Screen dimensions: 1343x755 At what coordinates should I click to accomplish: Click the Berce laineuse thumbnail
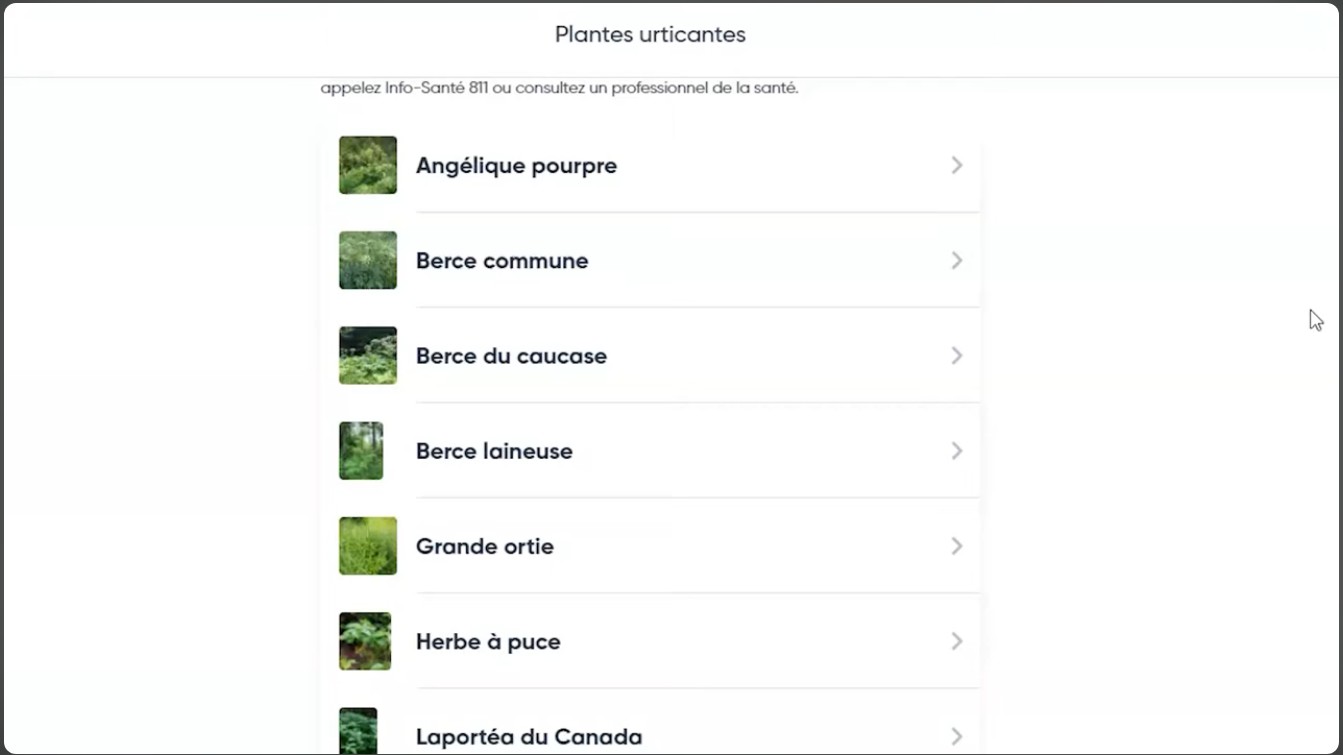[361, 451]
